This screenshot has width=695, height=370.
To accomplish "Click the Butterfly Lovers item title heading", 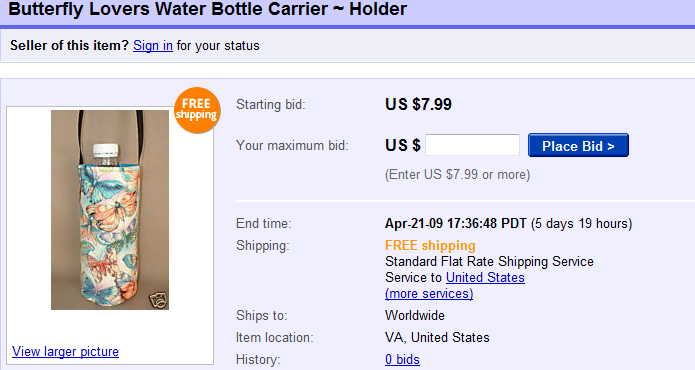I will [x=207, y=9].
